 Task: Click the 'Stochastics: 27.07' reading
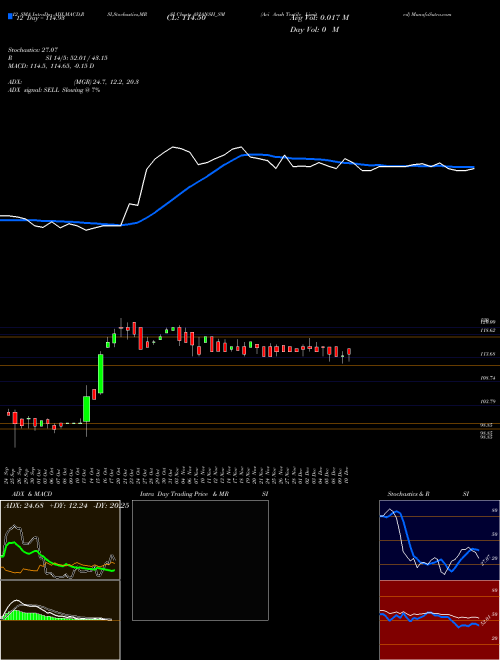click(33, 50)
